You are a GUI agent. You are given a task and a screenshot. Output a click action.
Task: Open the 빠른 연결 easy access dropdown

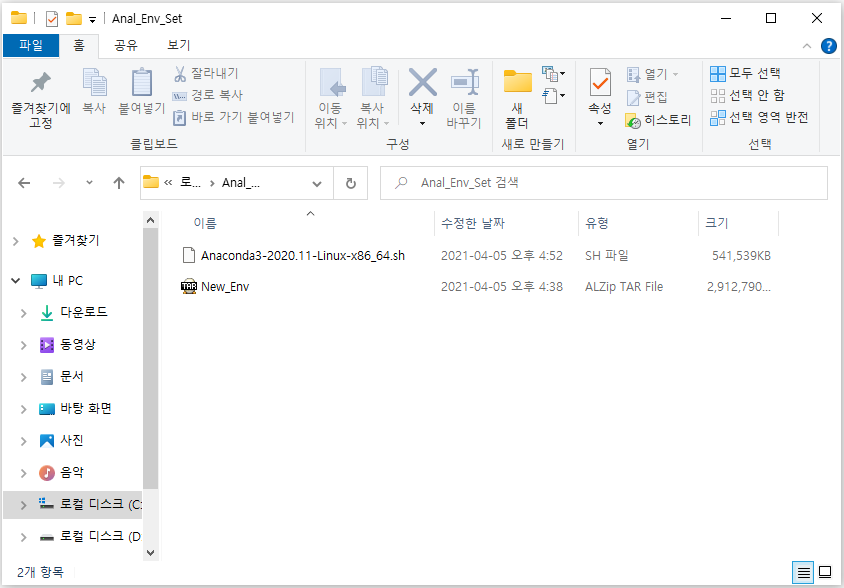click(x=554, y=96)
